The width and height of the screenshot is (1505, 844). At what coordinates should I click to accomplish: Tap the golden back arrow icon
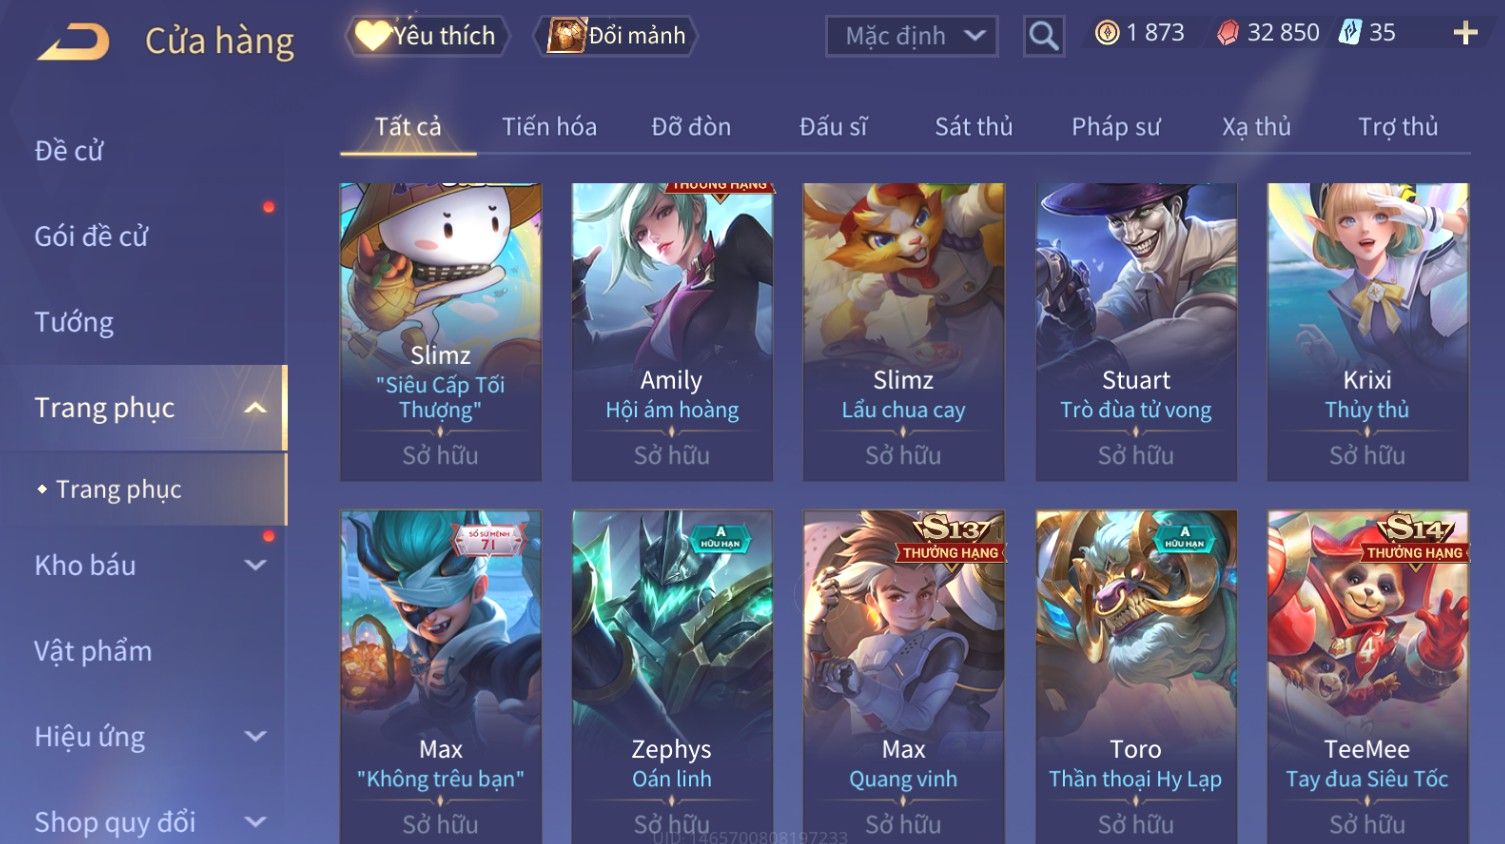tap(73, 42)
